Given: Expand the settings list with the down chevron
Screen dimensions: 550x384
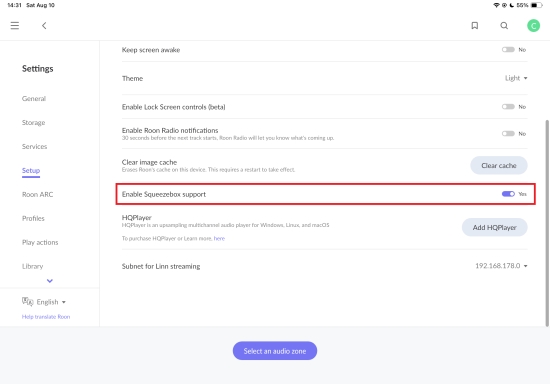Looking at the screenshot, I should coord(50,281).
